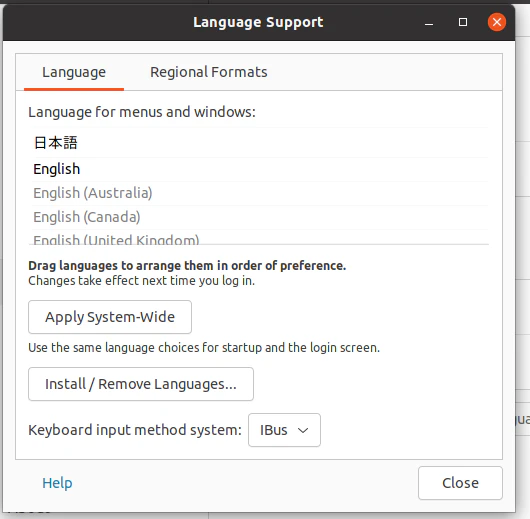Open Install / Remove Languages dialog
The height and width of the screenshot is (519, 530).
pos(141,384)
